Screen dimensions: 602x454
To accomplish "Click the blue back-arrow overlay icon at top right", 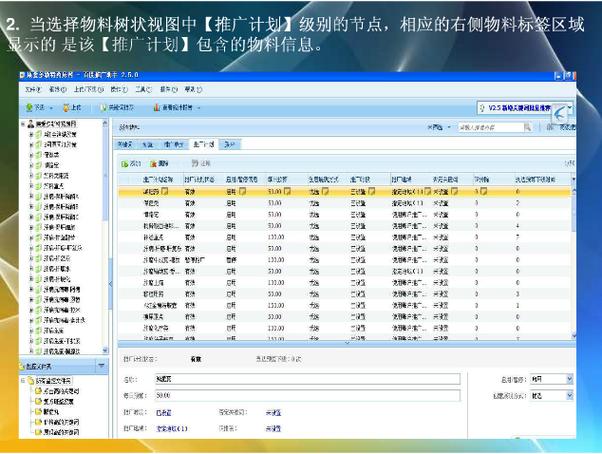I will point(560,114).
